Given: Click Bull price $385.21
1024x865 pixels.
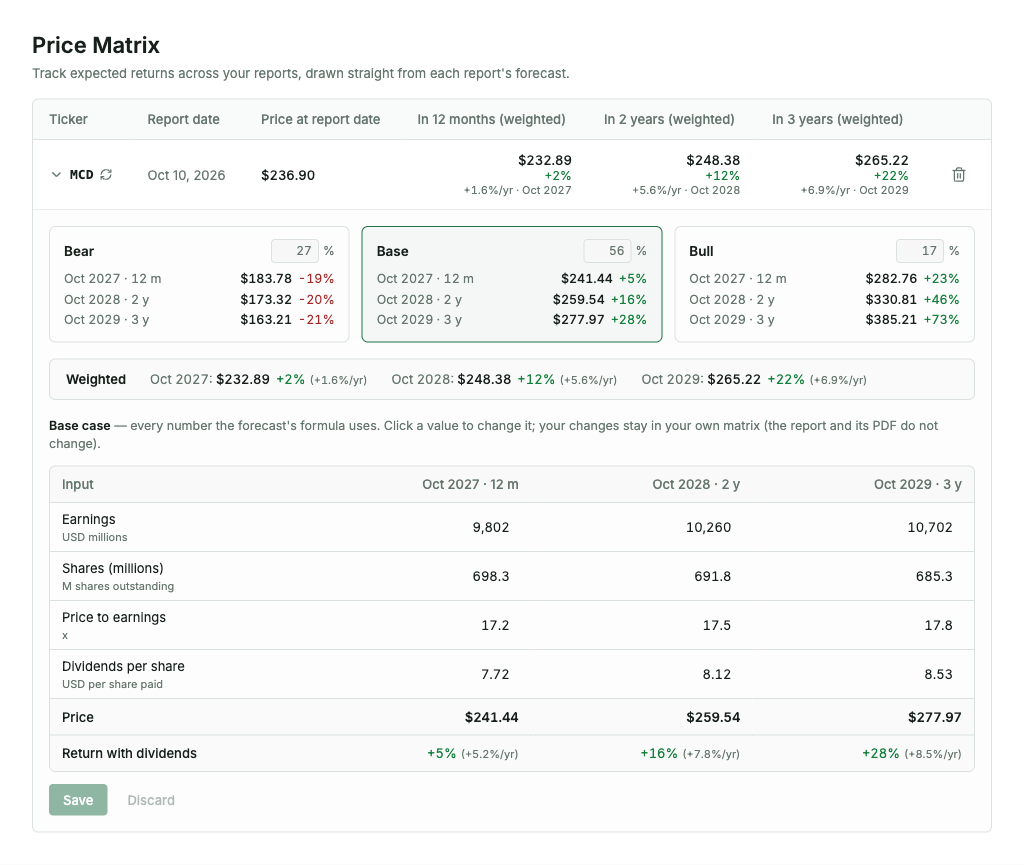Looking at the screenshot, I should pyautogui.click(x=891, y=320).
